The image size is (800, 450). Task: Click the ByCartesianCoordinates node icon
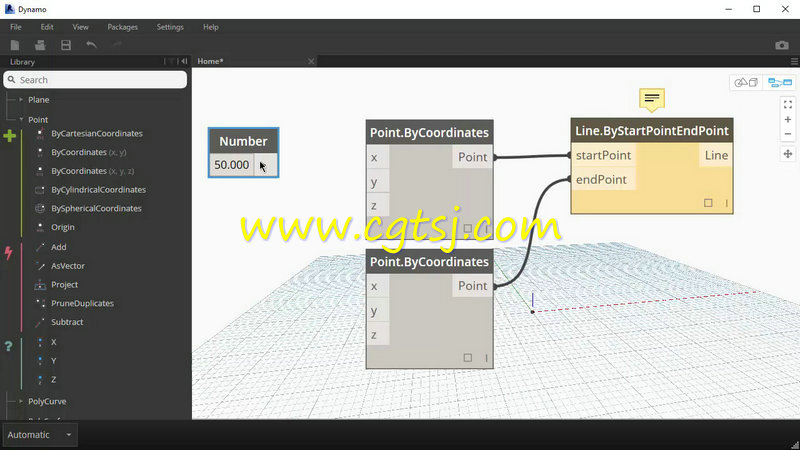click(40, 134)
